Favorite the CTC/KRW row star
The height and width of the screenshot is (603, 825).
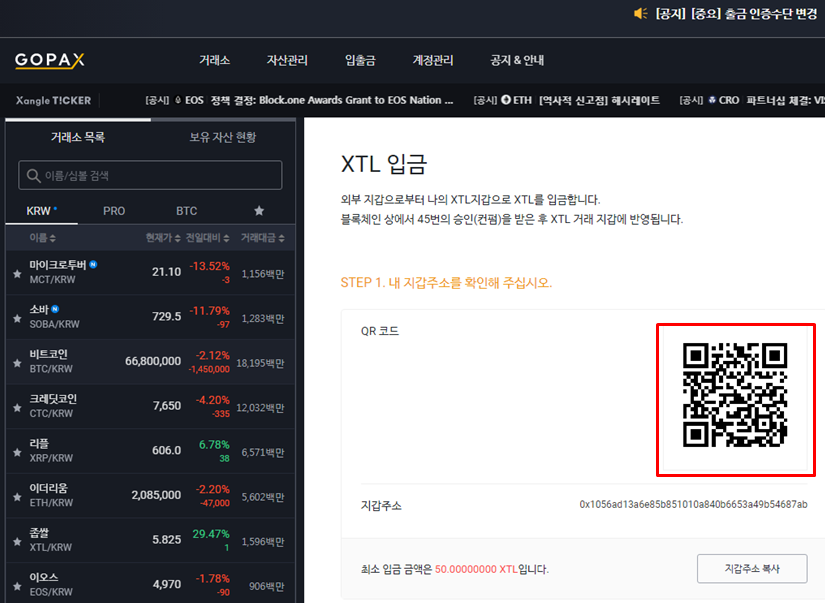[x=17, y=408]
